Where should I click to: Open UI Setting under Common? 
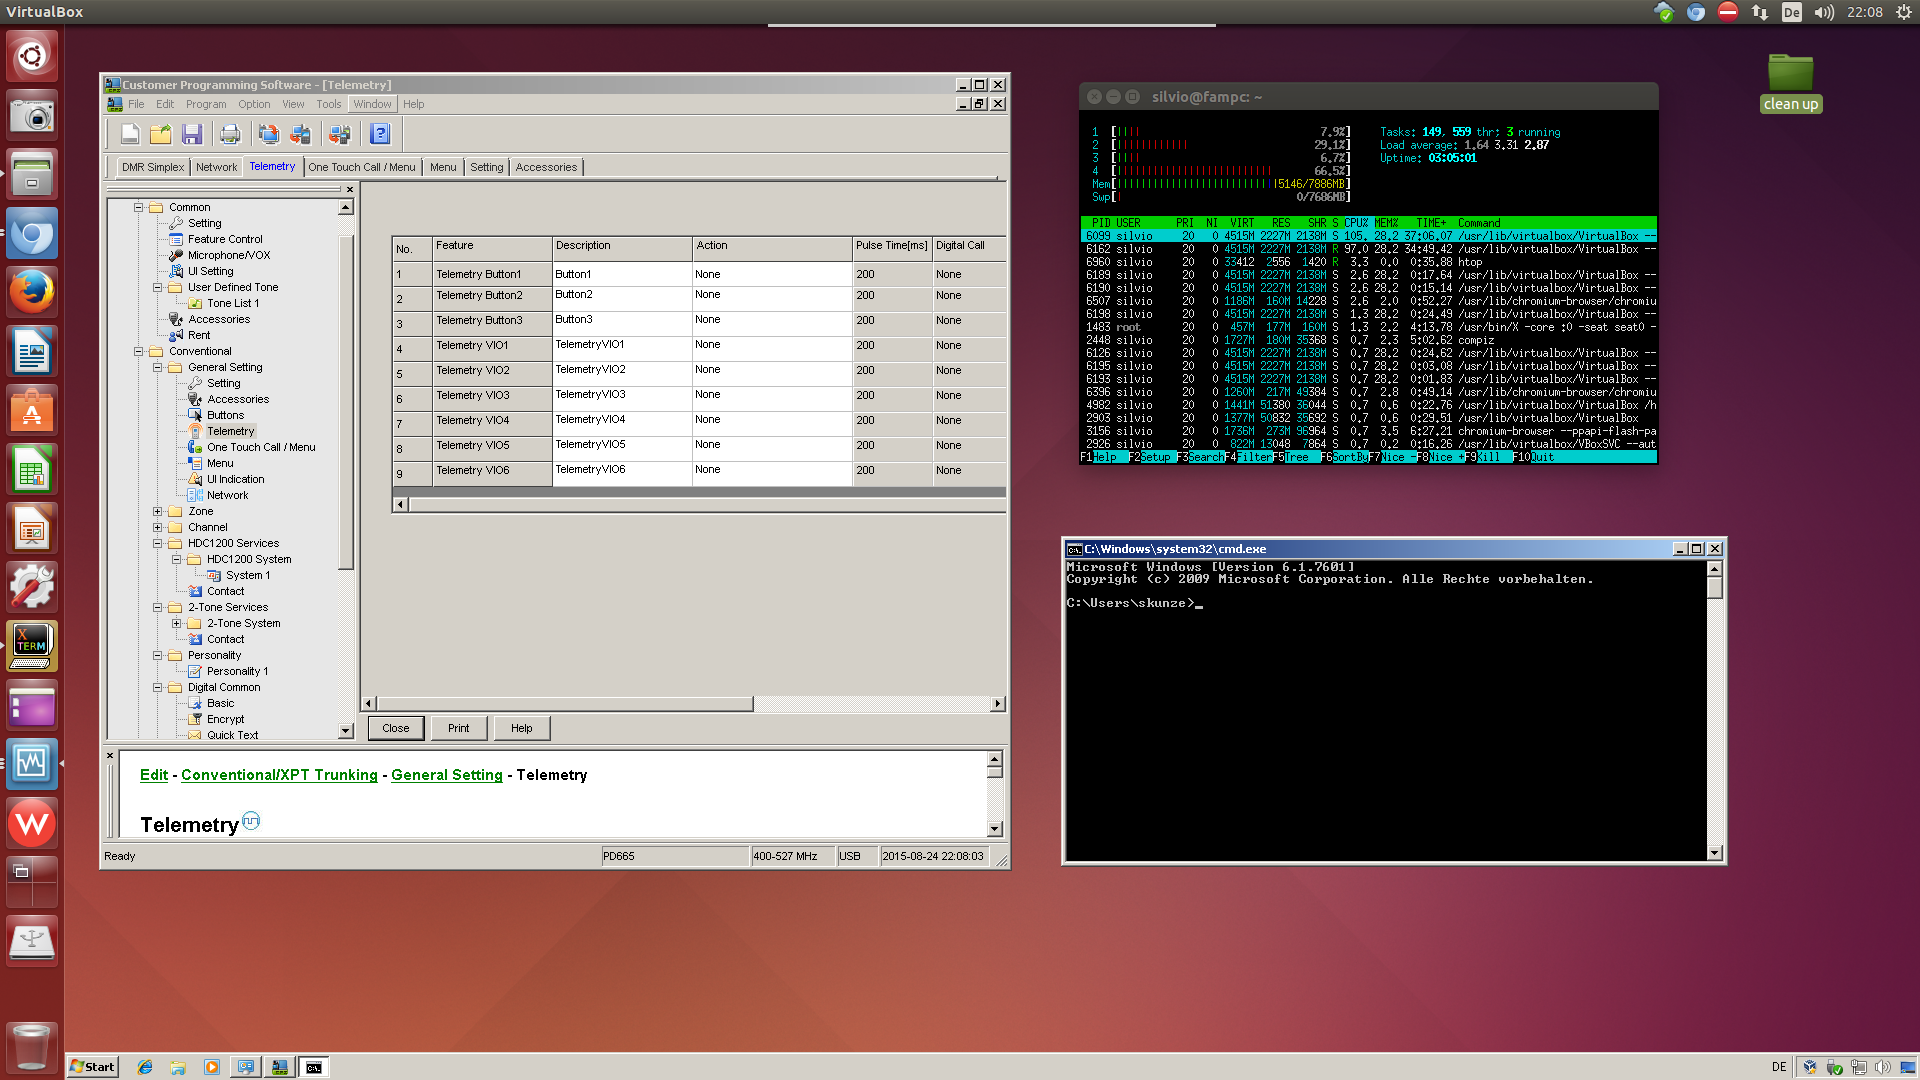click(x=210, y=271)
